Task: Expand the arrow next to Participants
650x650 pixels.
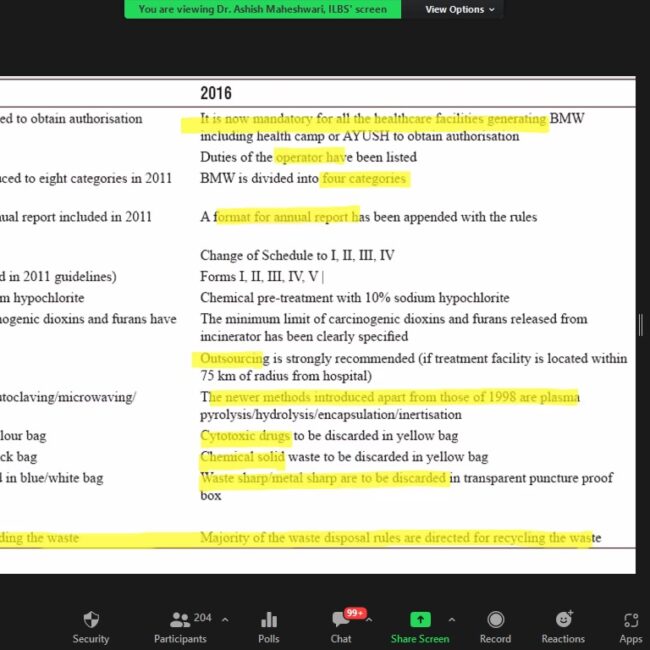Action: pos(223,619)
